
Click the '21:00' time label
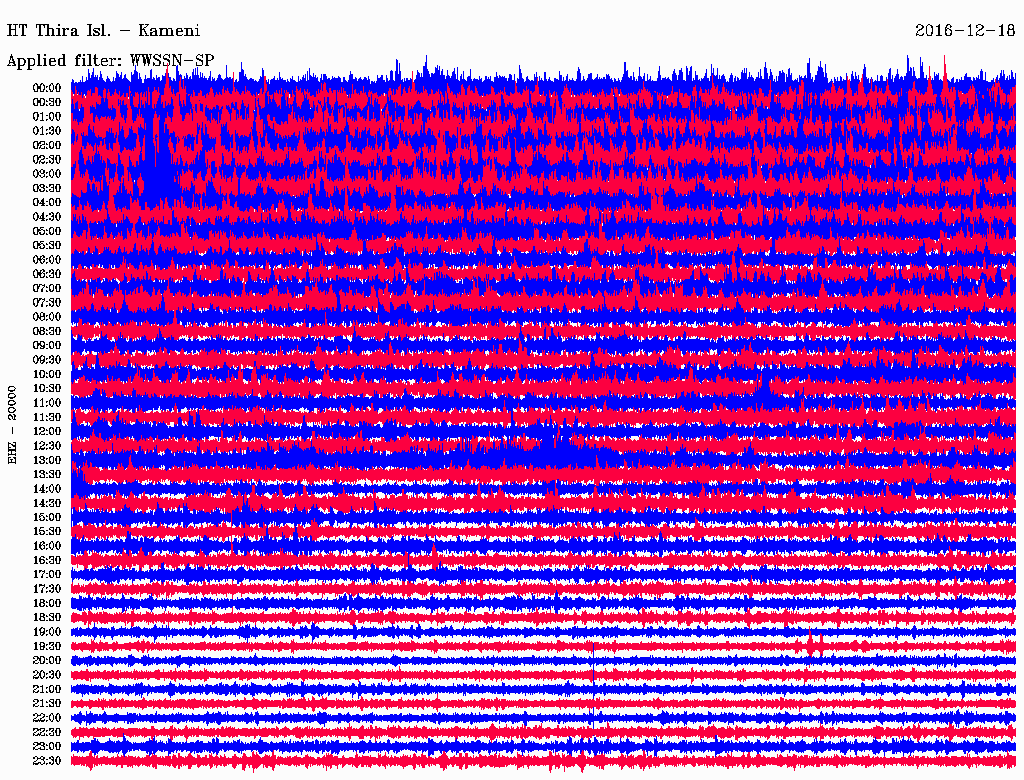(x=47, y=689)
